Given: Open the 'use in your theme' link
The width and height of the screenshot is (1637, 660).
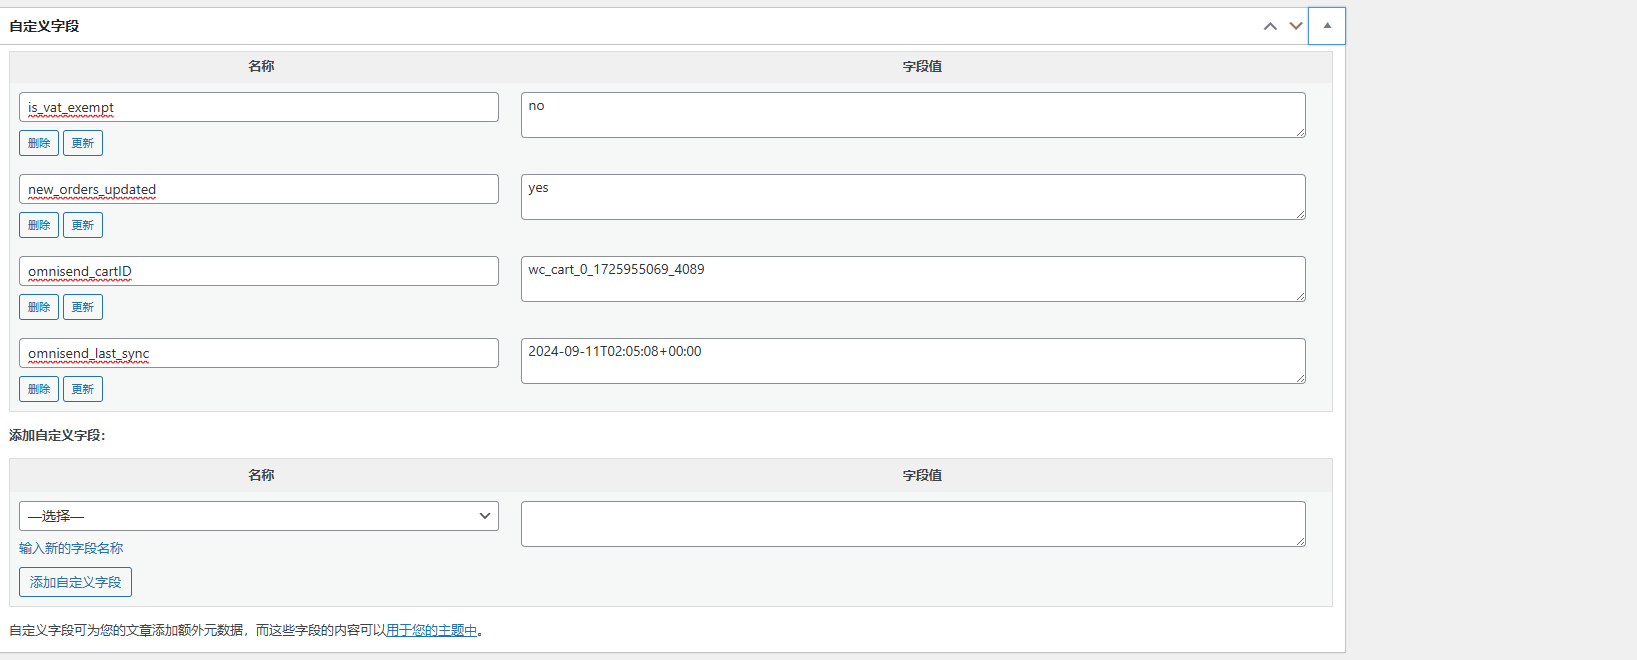Looking at the screenshot, I should click(431, 630).
